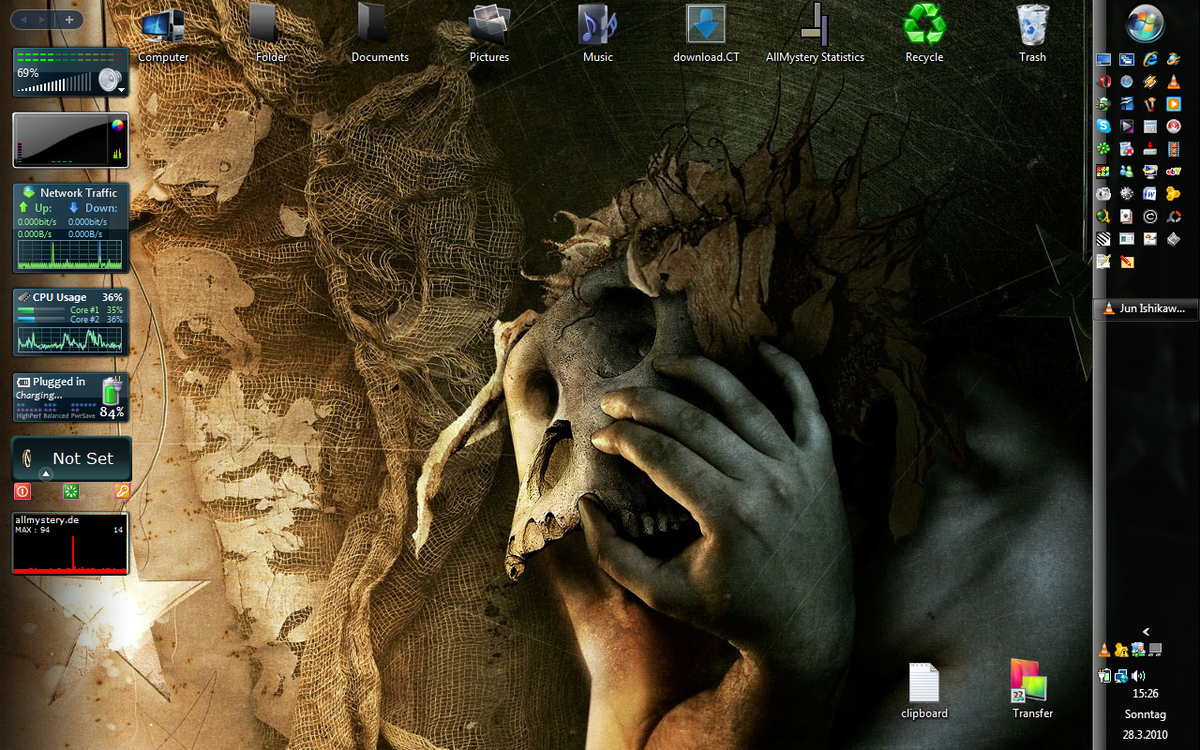Open the Solitaire cards icon in quick launch
This screenshot has width=1200, height=750.
click(x=1127, y=216)
